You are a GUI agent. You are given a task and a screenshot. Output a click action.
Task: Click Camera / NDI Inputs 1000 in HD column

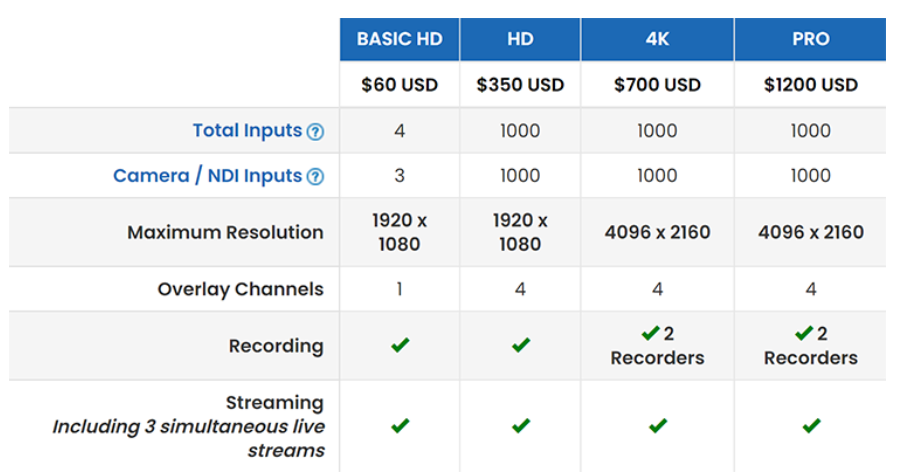pos(520,176)
